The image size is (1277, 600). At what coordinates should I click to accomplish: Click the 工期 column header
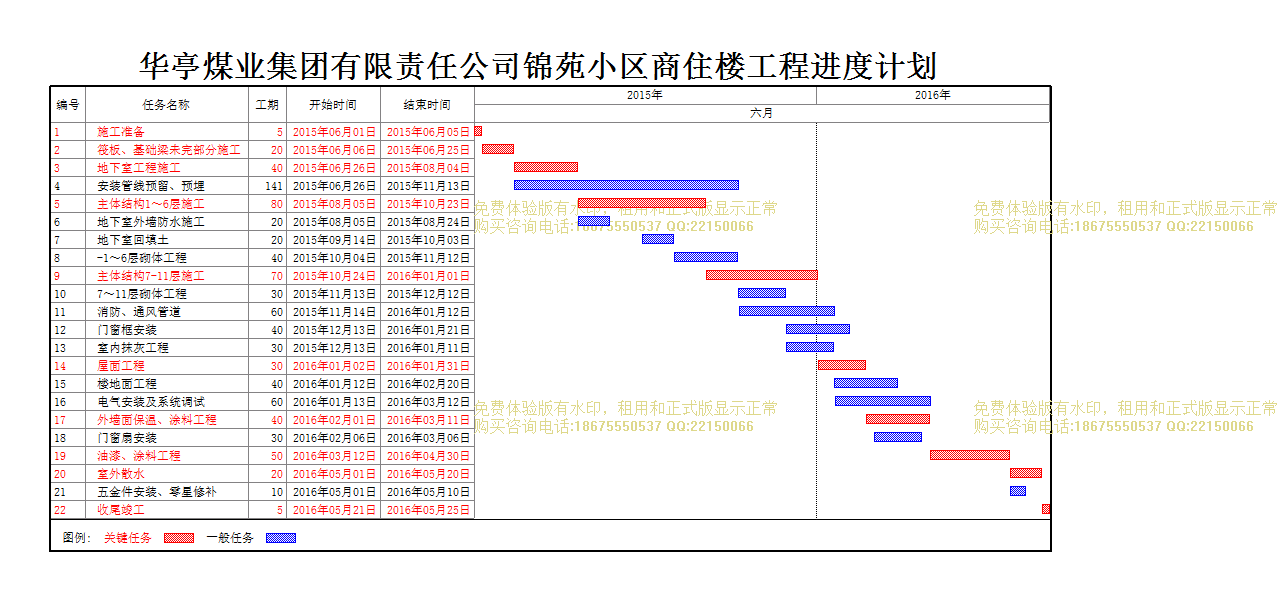click(x=267, y=104)
